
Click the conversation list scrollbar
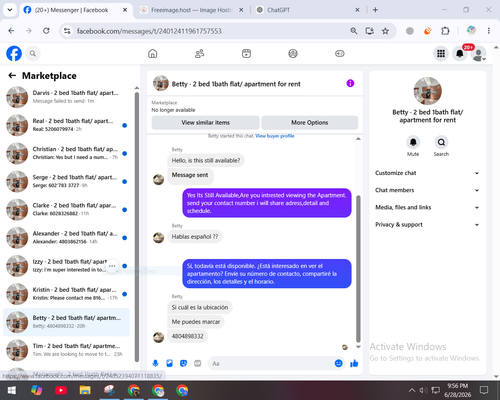[137, 227]
